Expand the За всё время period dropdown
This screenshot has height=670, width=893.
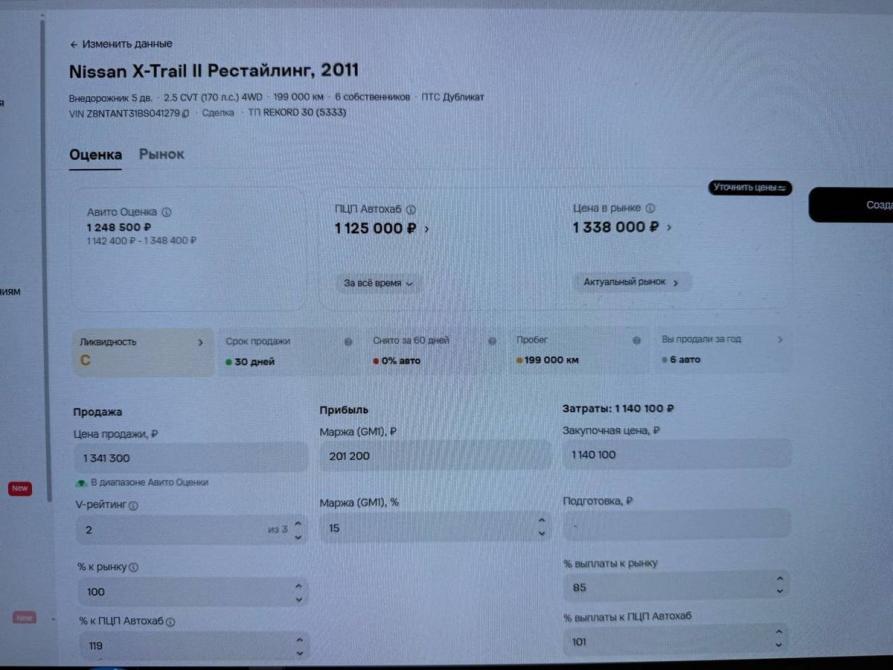[378, 283]
